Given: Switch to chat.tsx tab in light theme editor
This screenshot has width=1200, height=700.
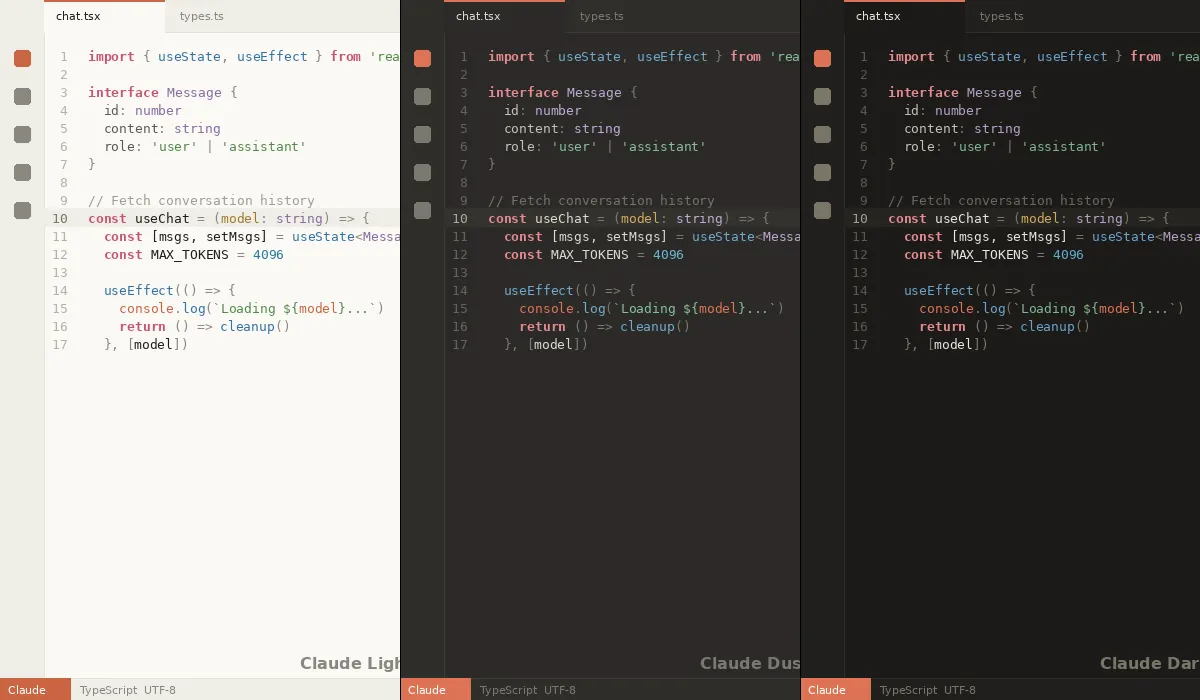Looking at the screenshot, I should tap(104, 17).
